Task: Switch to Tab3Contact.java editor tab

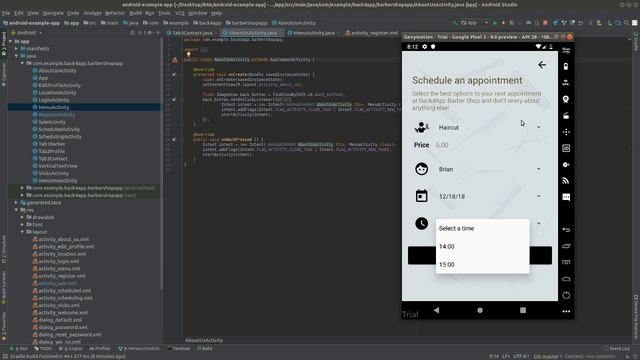Action: 192,33
